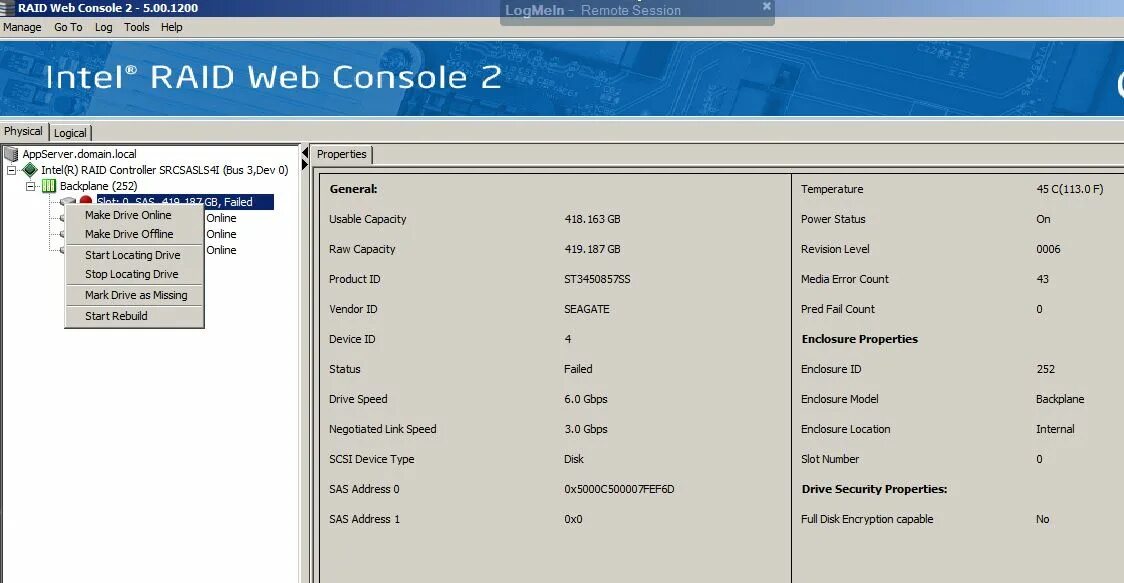Open the Log menu
This screenshot has width=1124, height=583.
[x=103, y=27]
